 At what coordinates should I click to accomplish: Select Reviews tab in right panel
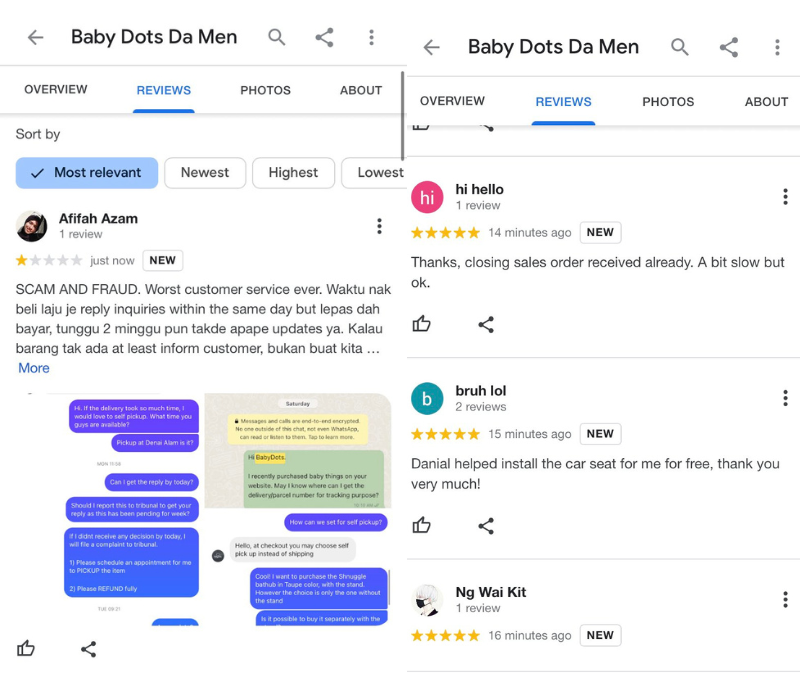click(563, 102)
